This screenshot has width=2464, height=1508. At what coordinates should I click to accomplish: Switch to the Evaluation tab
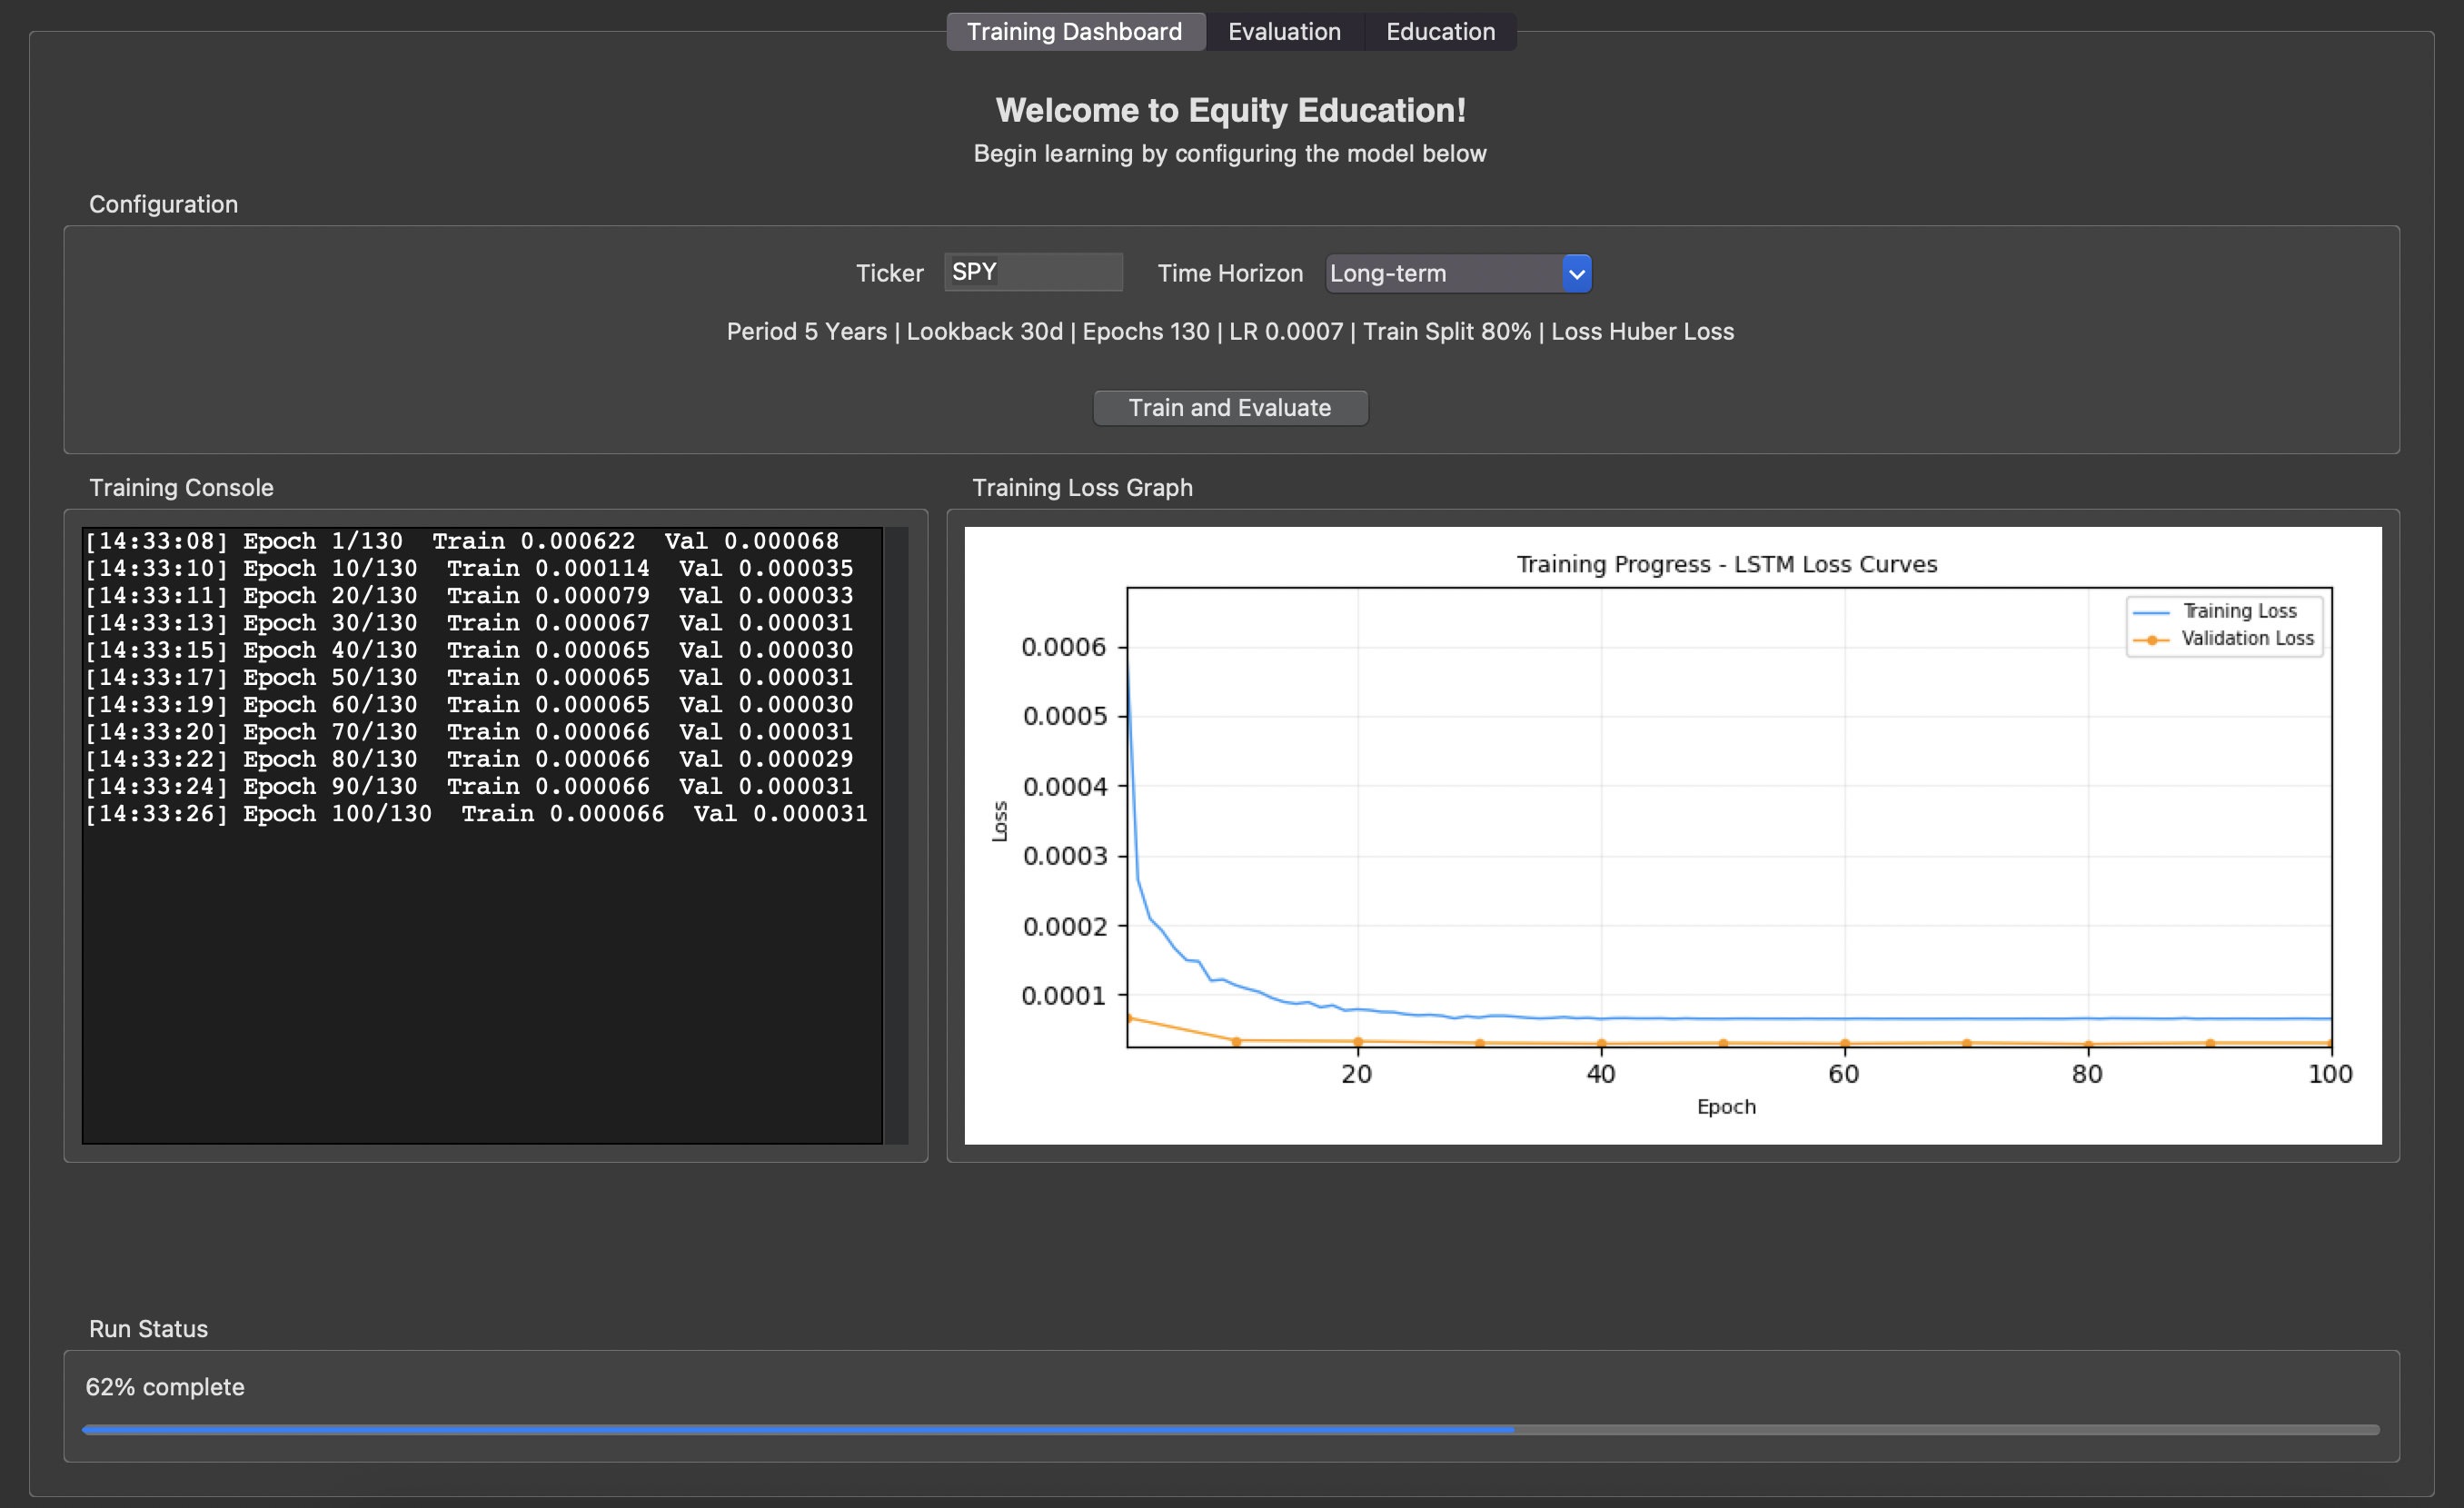point(1284,31)
